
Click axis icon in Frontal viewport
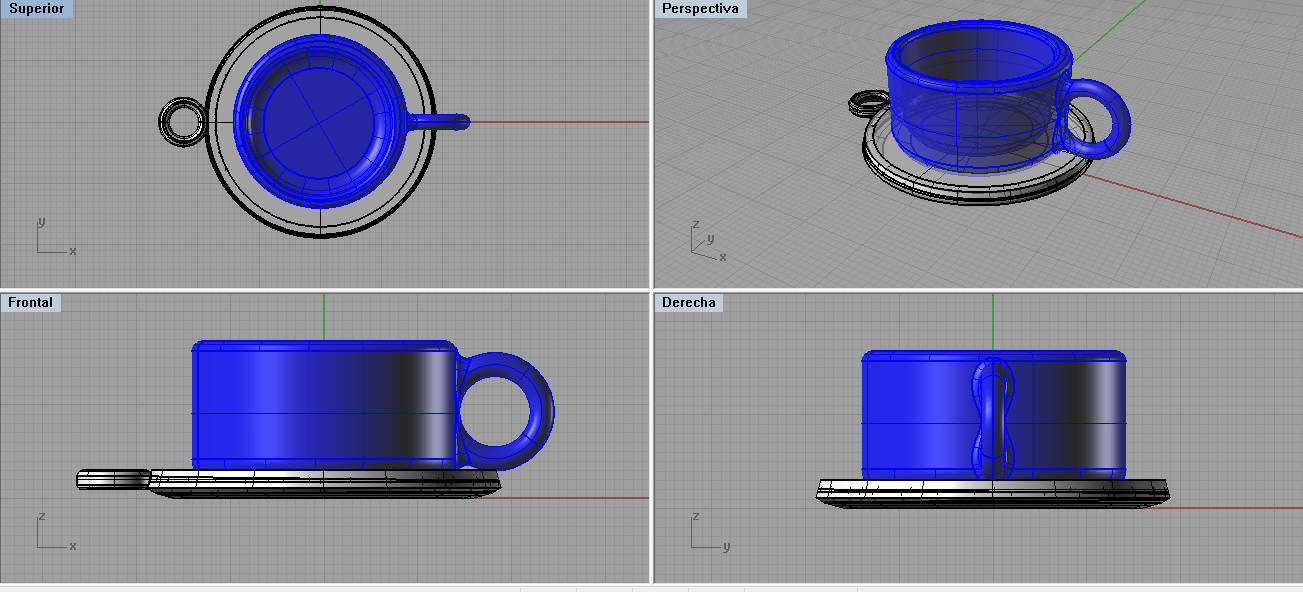click(x=55, y=531)
